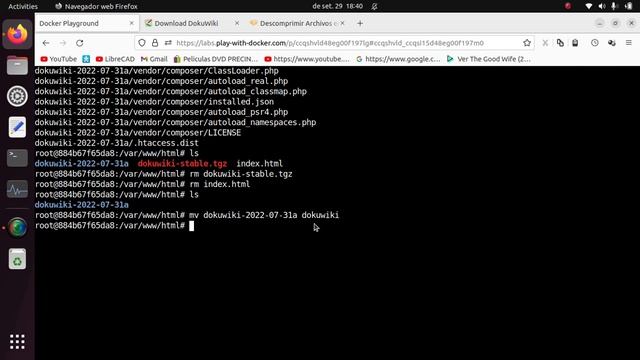Viewport: 640px width, 360px height.
Task: Click the toolbar icon left of menu
Action: pyautogui.click(x=611, y=43)
